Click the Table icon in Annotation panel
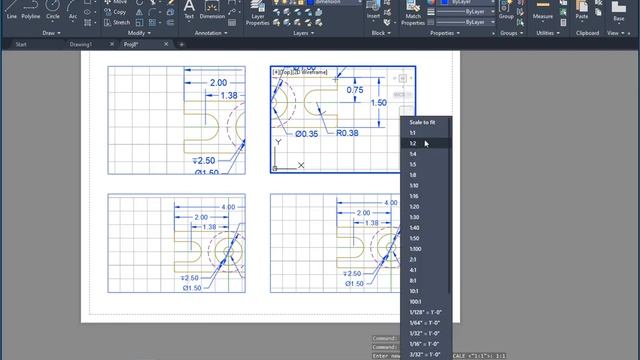The height and width of the screenshot is (360, 640). click(232, 23)
